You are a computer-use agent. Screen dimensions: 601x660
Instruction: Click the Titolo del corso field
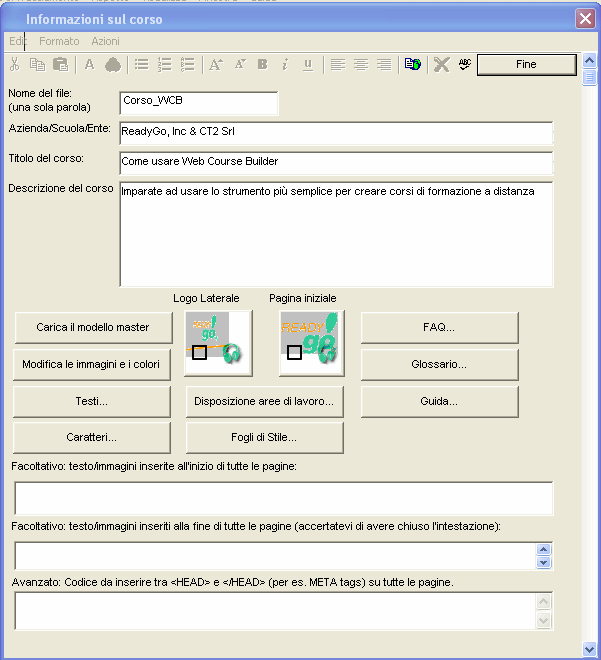point(336,162)
